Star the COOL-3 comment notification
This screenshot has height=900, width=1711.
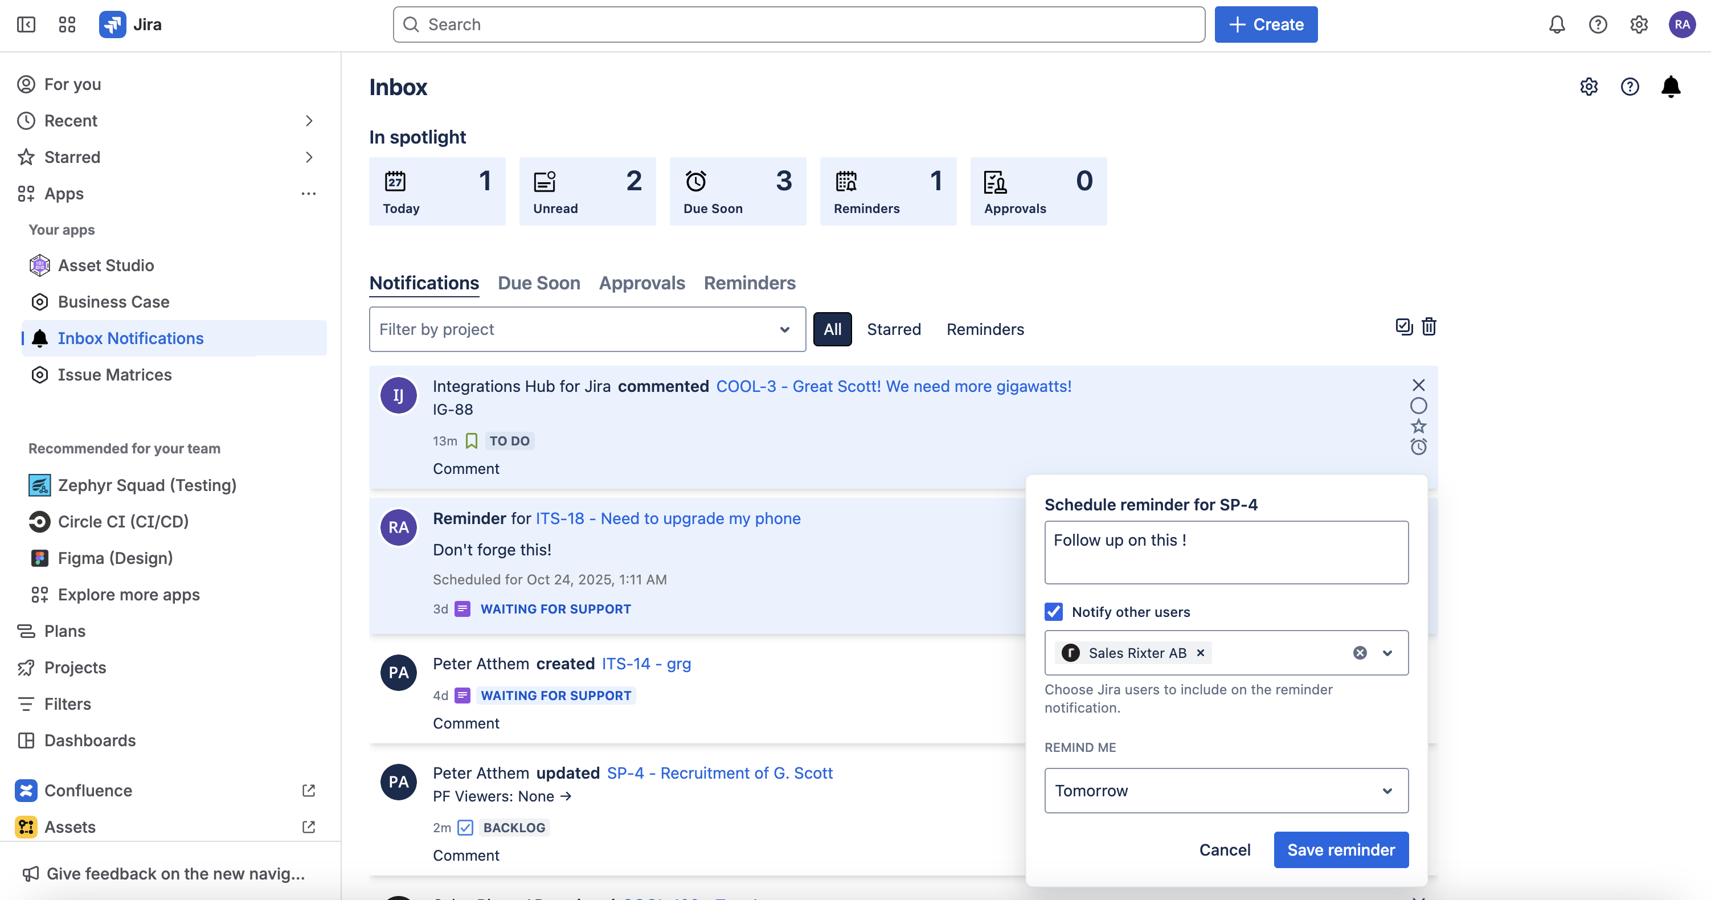click(x=1418, y=426)
